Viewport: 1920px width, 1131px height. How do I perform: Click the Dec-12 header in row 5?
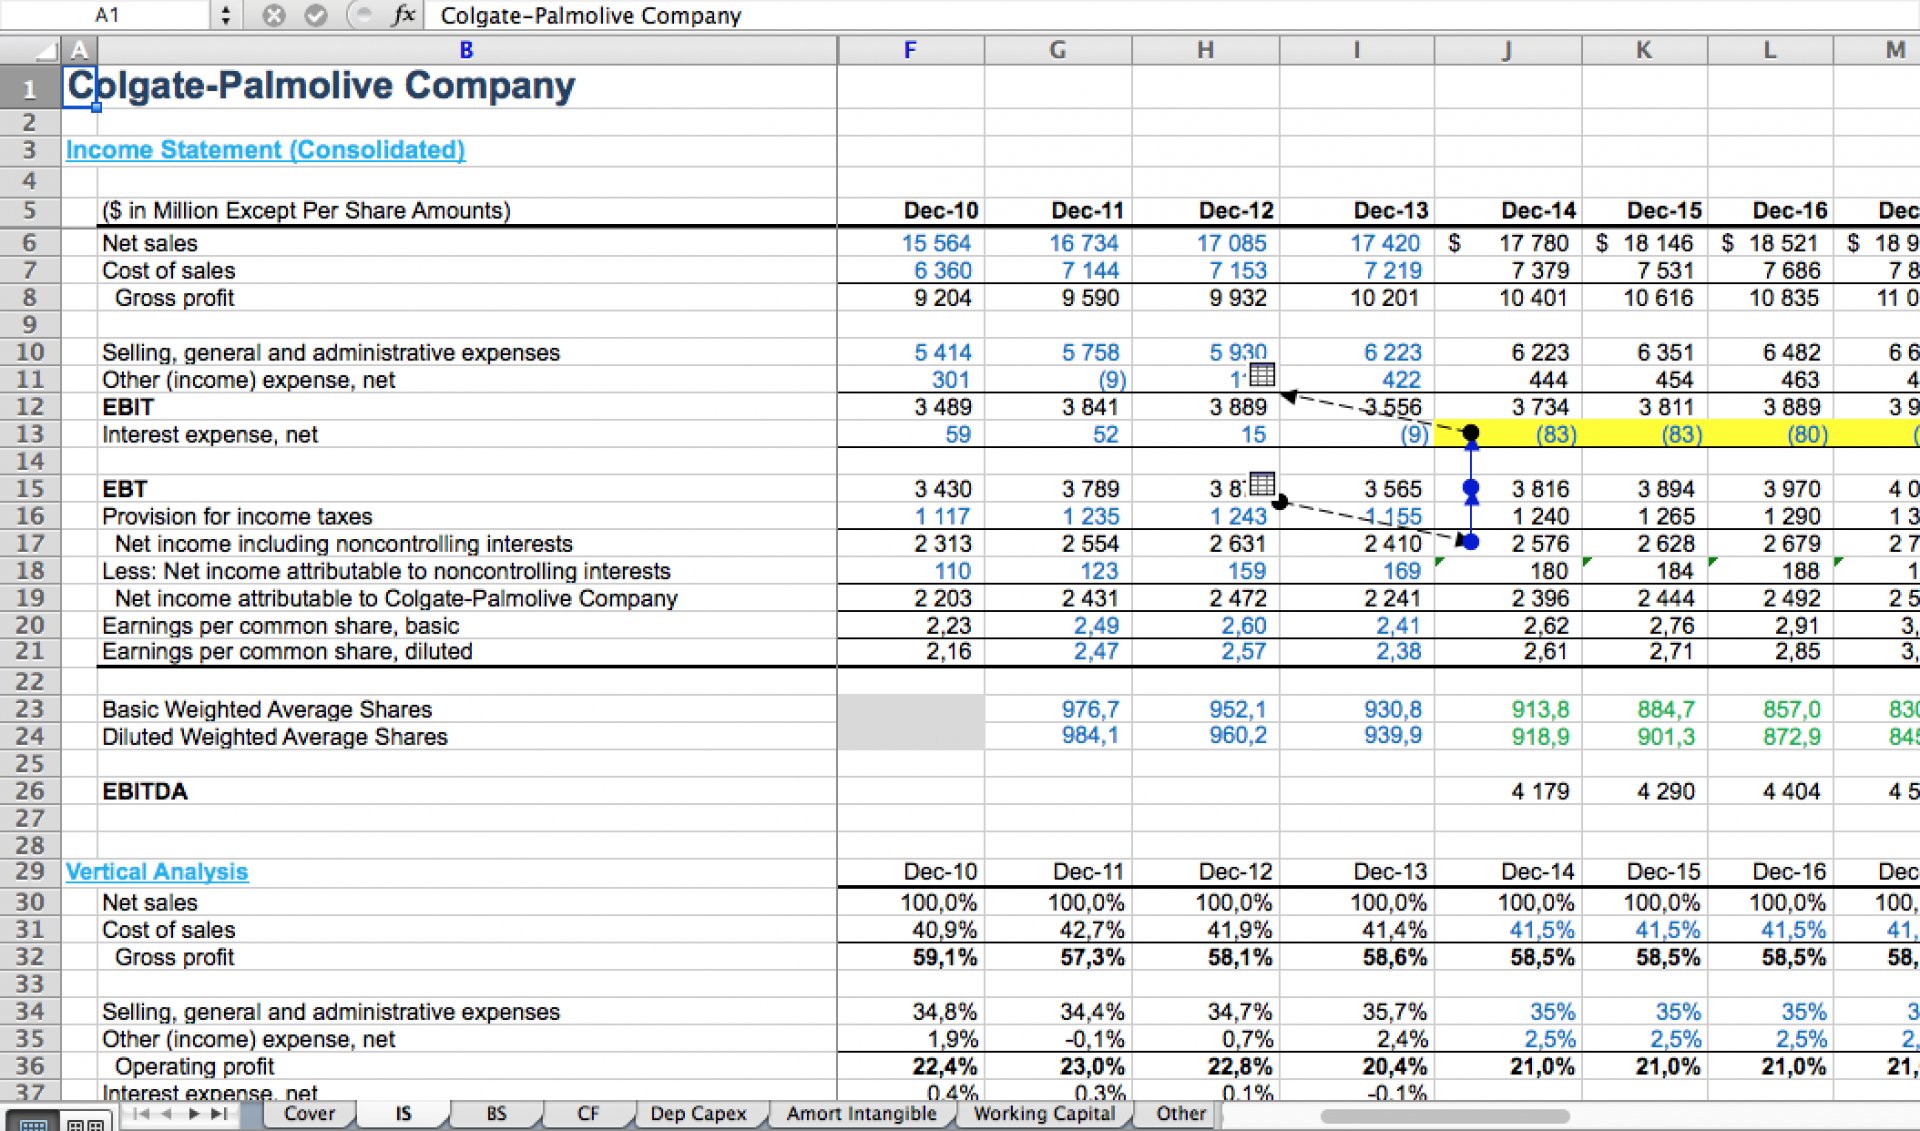(1237, 211)
